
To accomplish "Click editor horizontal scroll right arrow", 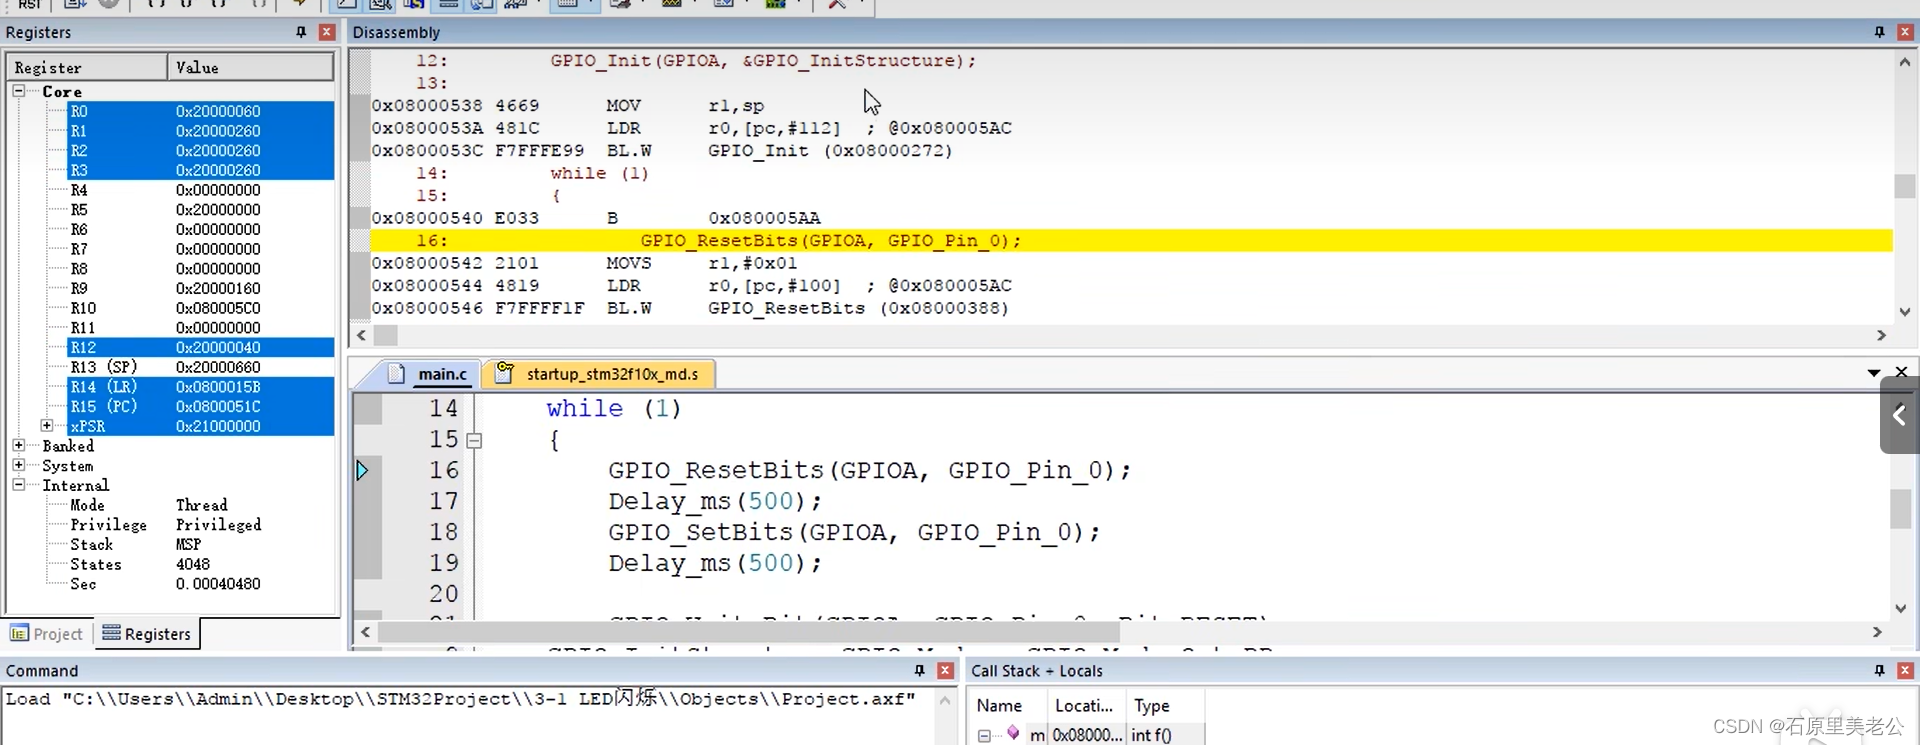I will [1877, 632].
